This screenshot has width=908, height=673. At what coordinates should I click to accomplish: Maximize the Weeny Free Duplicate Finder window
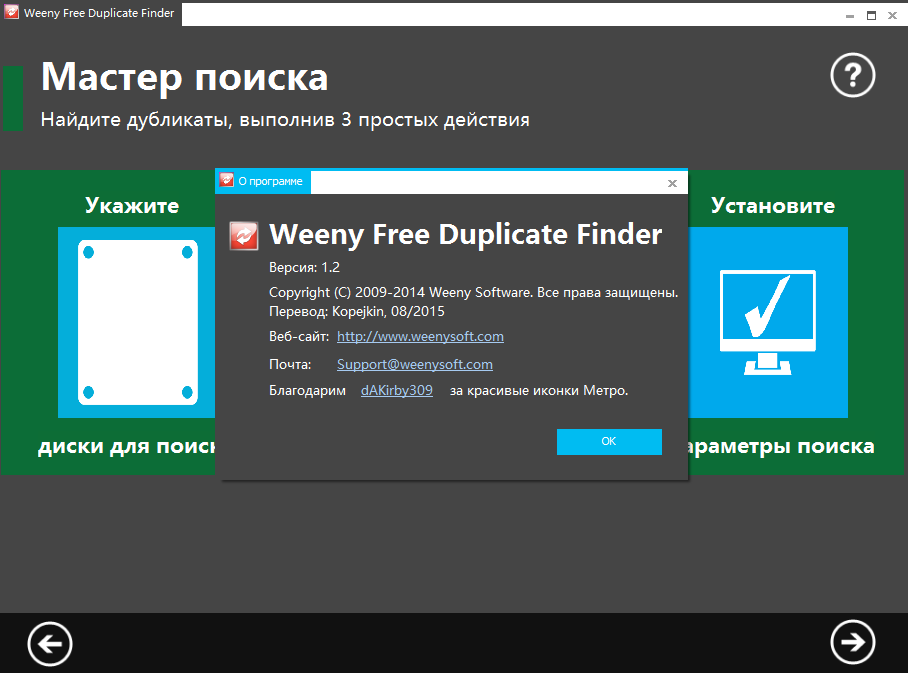(871, 16)
